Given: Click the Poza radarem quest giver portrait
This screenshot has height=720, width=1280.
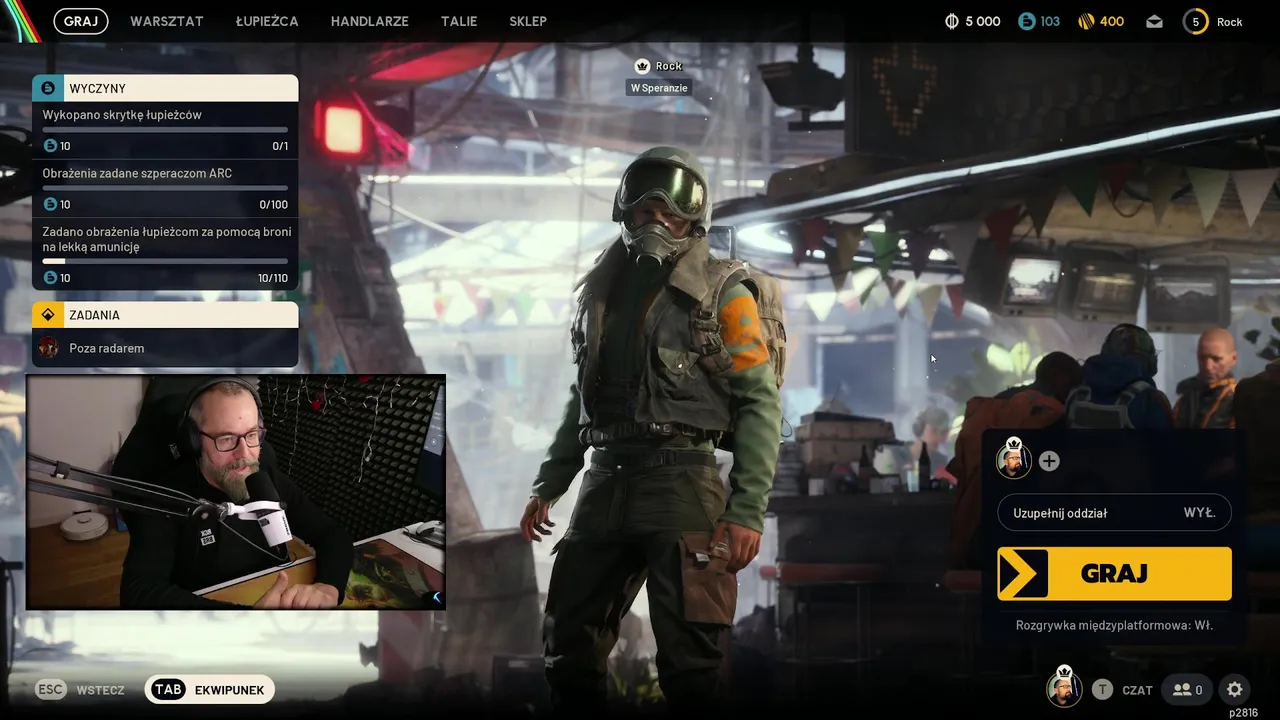Looking at the screenshot, I should (48, 348).
